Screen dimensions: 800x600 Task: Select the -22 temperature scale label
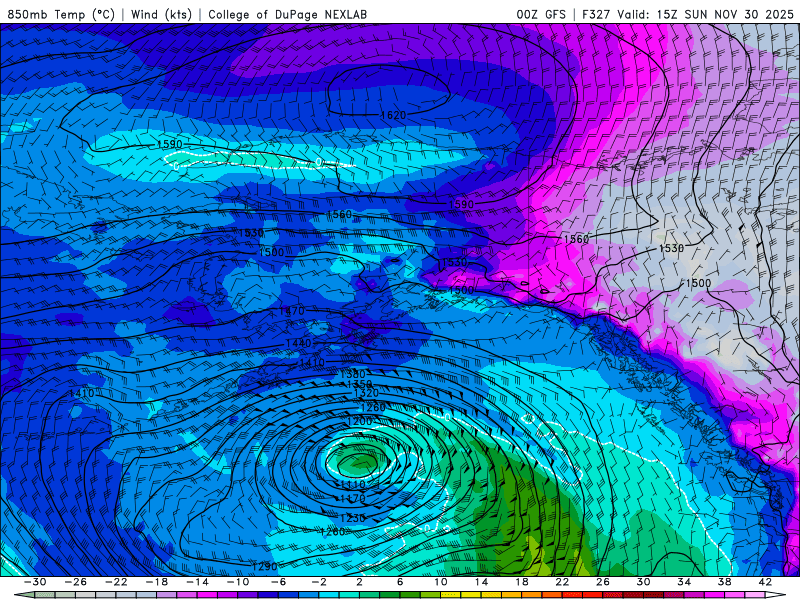(x=116, y=582)
